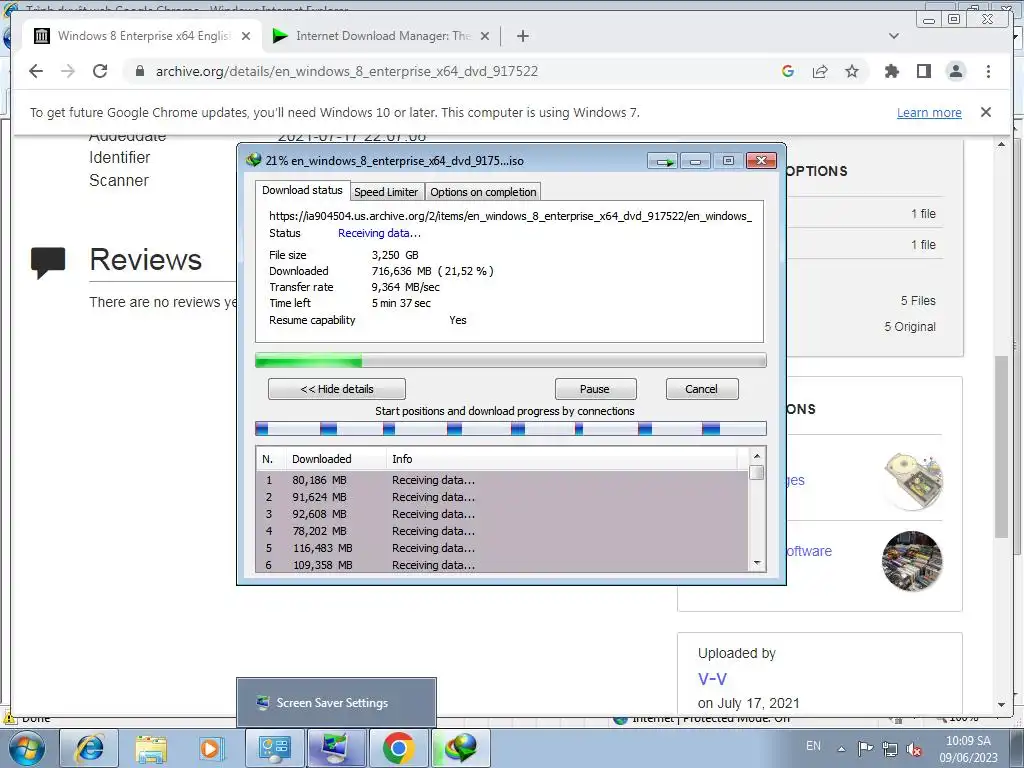Open the IDM taskbar icon
The width and height of the screenshot is (1024, 768).
pos(460,748)
